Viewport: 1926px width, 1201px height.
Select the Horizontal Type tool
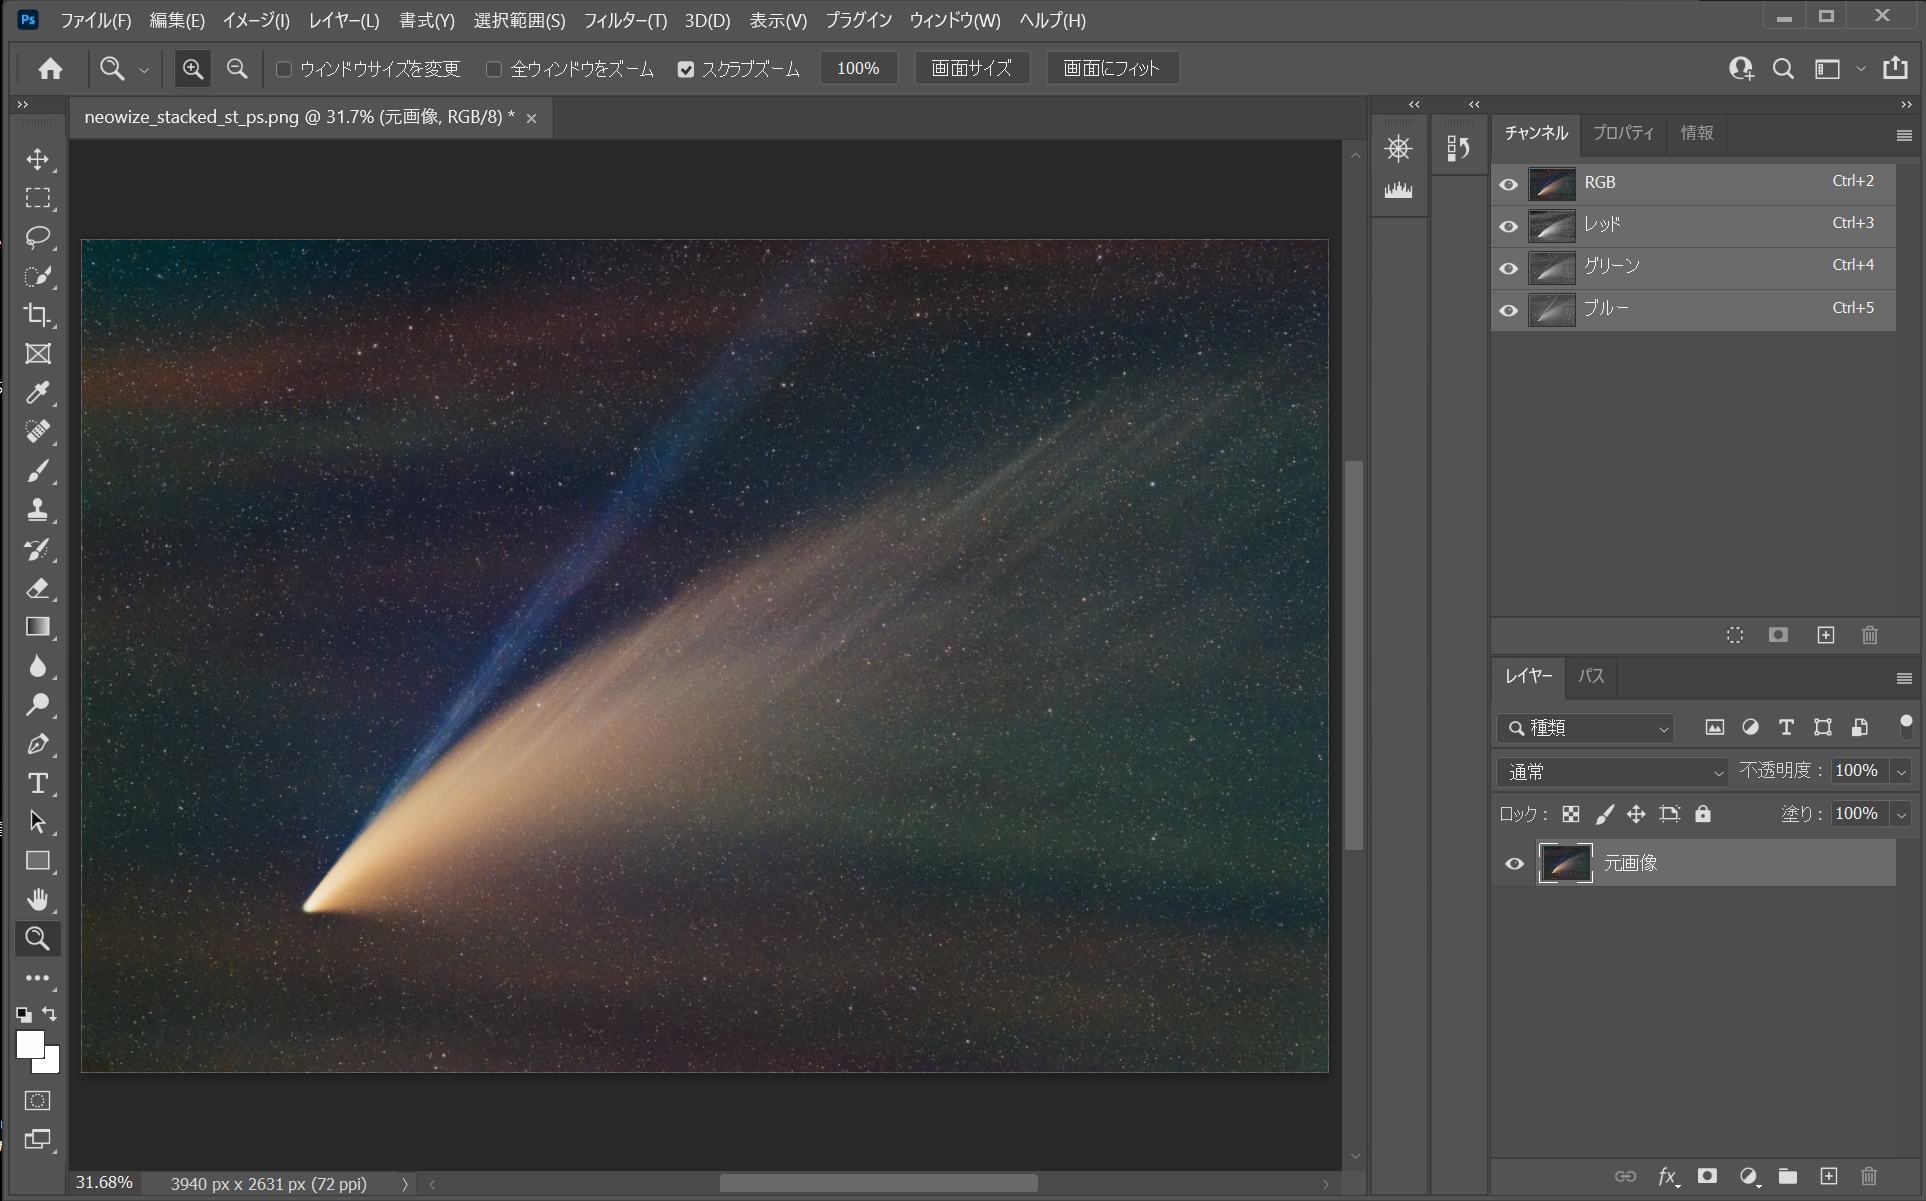(x=38, y=783)
